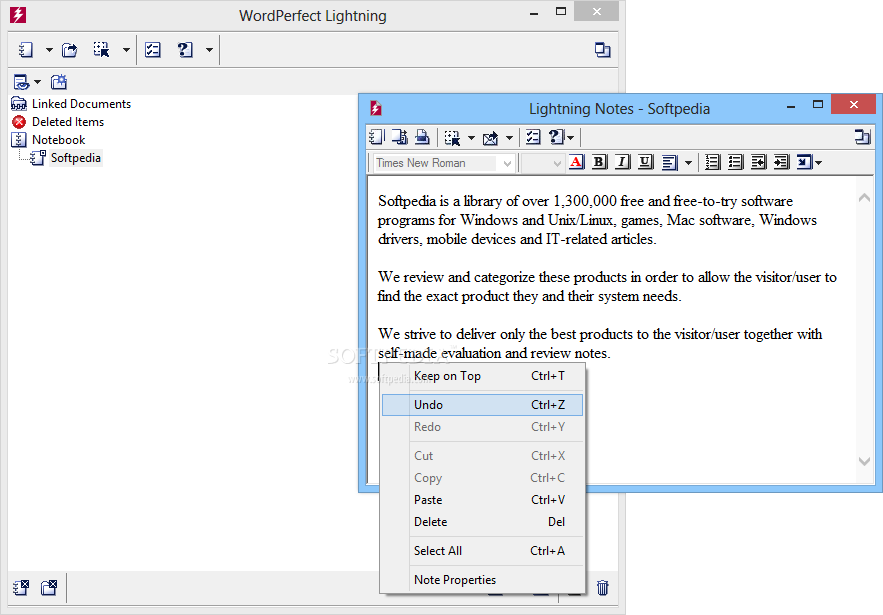Open Note Properties from the context menu
This screenshot has height=615, width=883.
pos(483,580)
